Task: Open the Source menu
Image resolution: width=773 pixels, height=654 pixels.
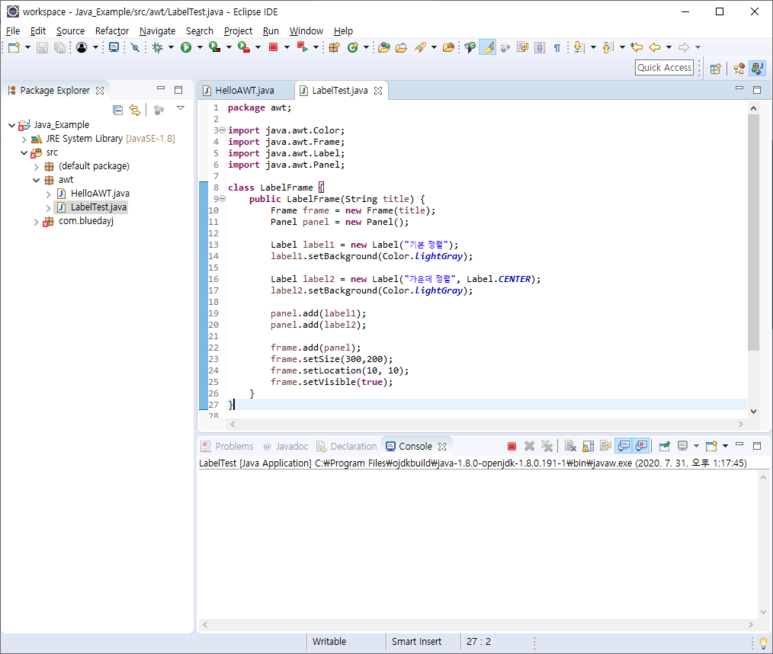Action: [70, 31]
